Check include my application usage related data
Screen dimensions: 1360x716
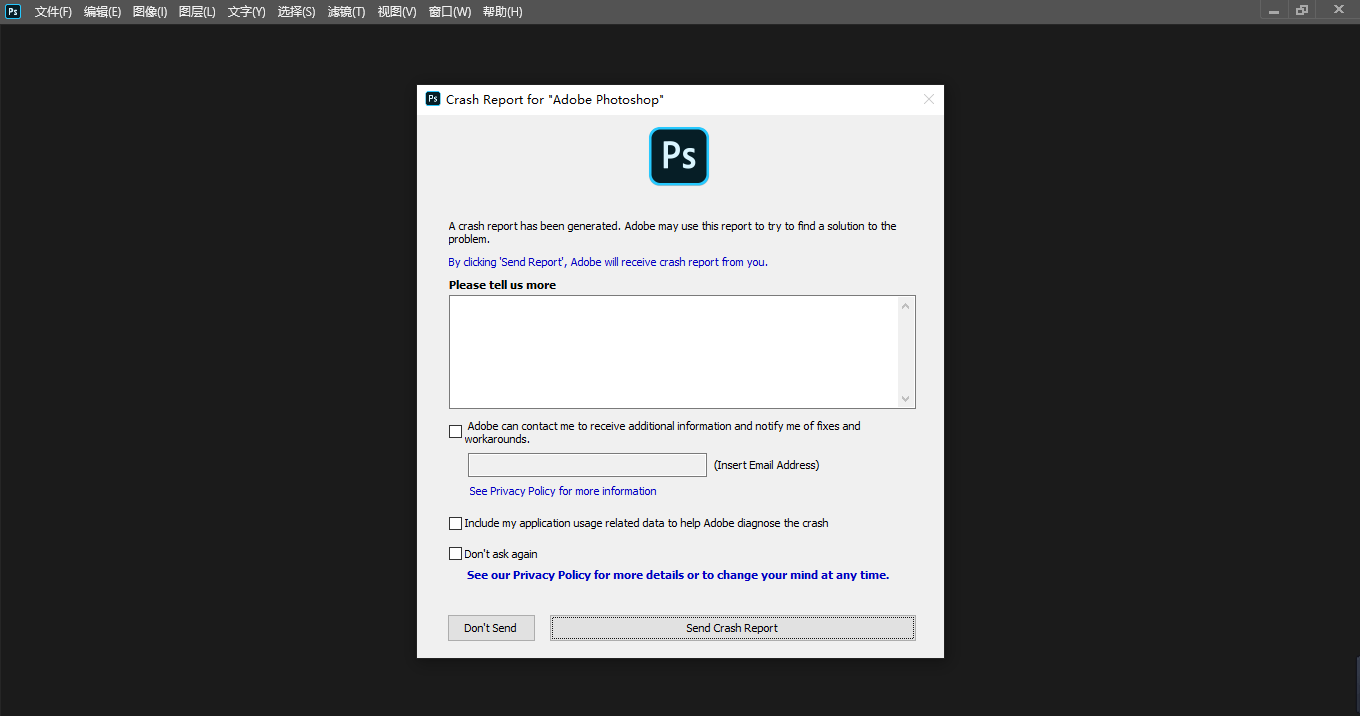[x=455, y=523]
